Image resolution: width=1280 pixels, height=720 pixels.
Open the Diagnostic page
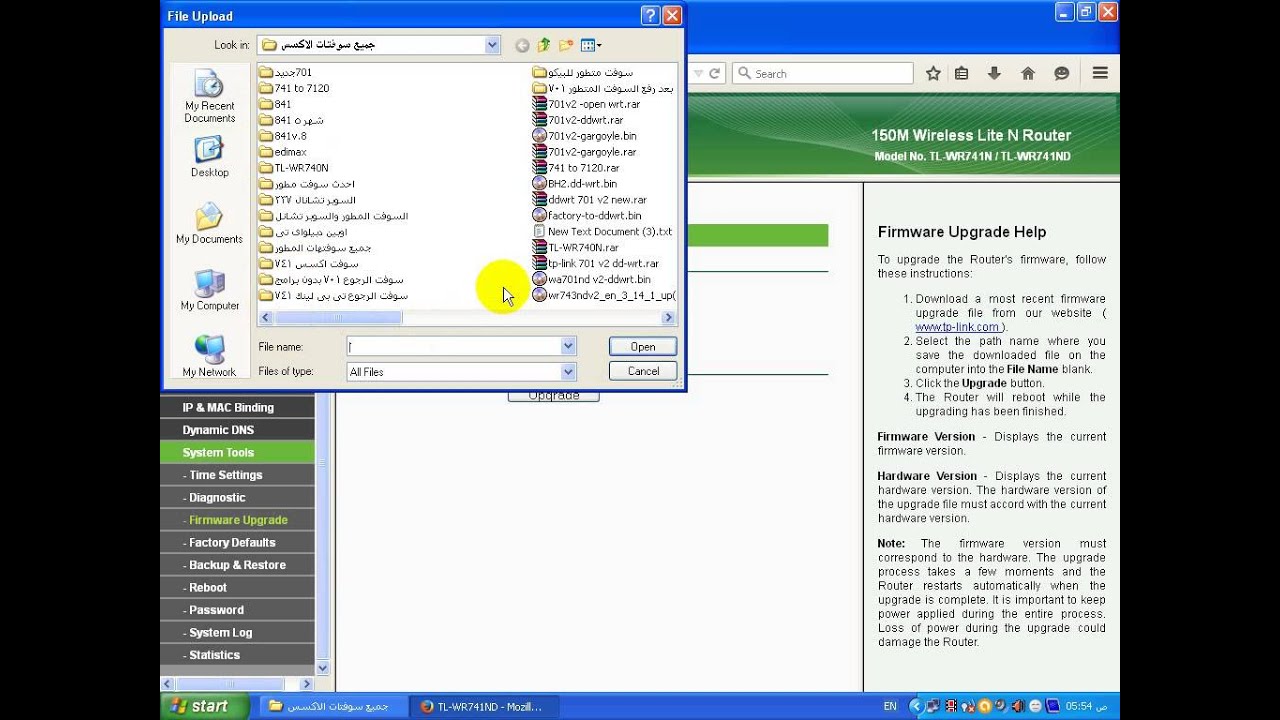[x=237, y=497]
